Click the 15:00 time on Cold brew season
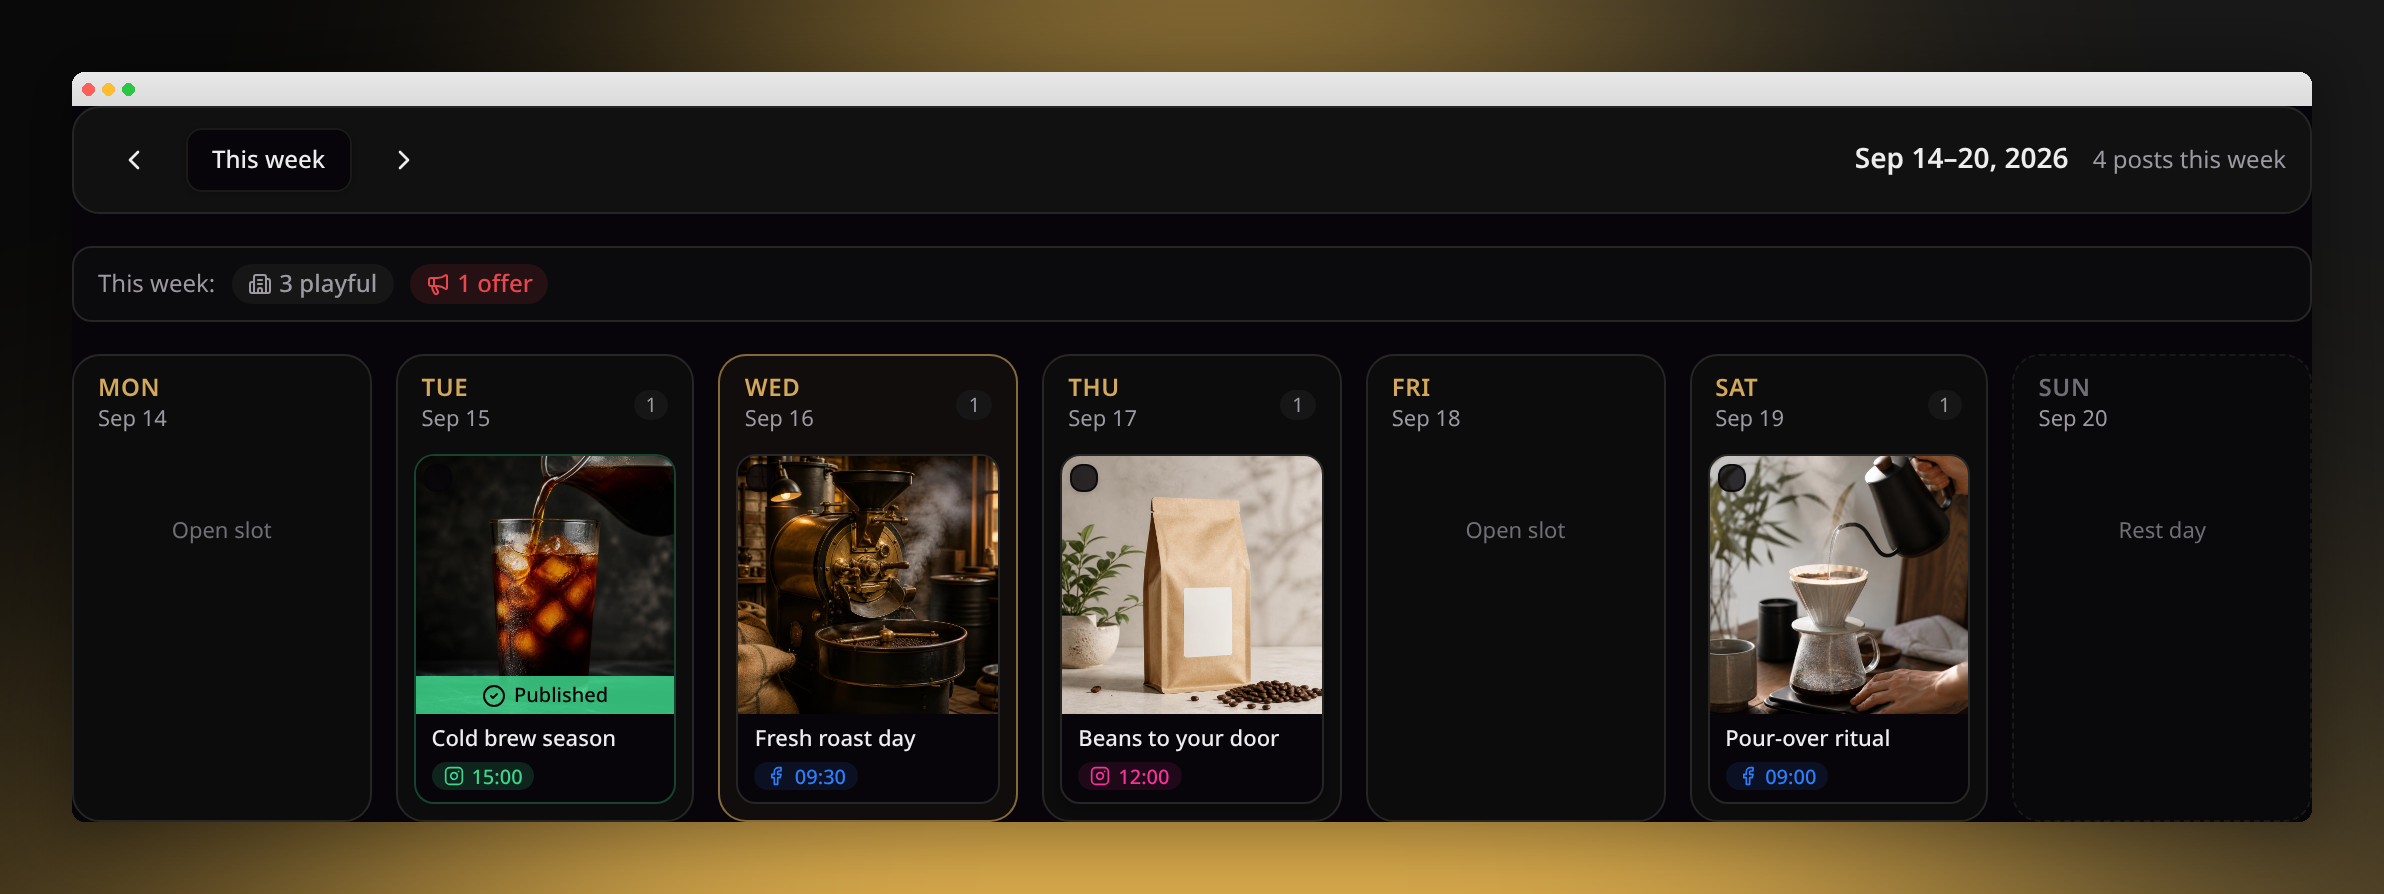The image size is (2384, 894). point(497,777)
